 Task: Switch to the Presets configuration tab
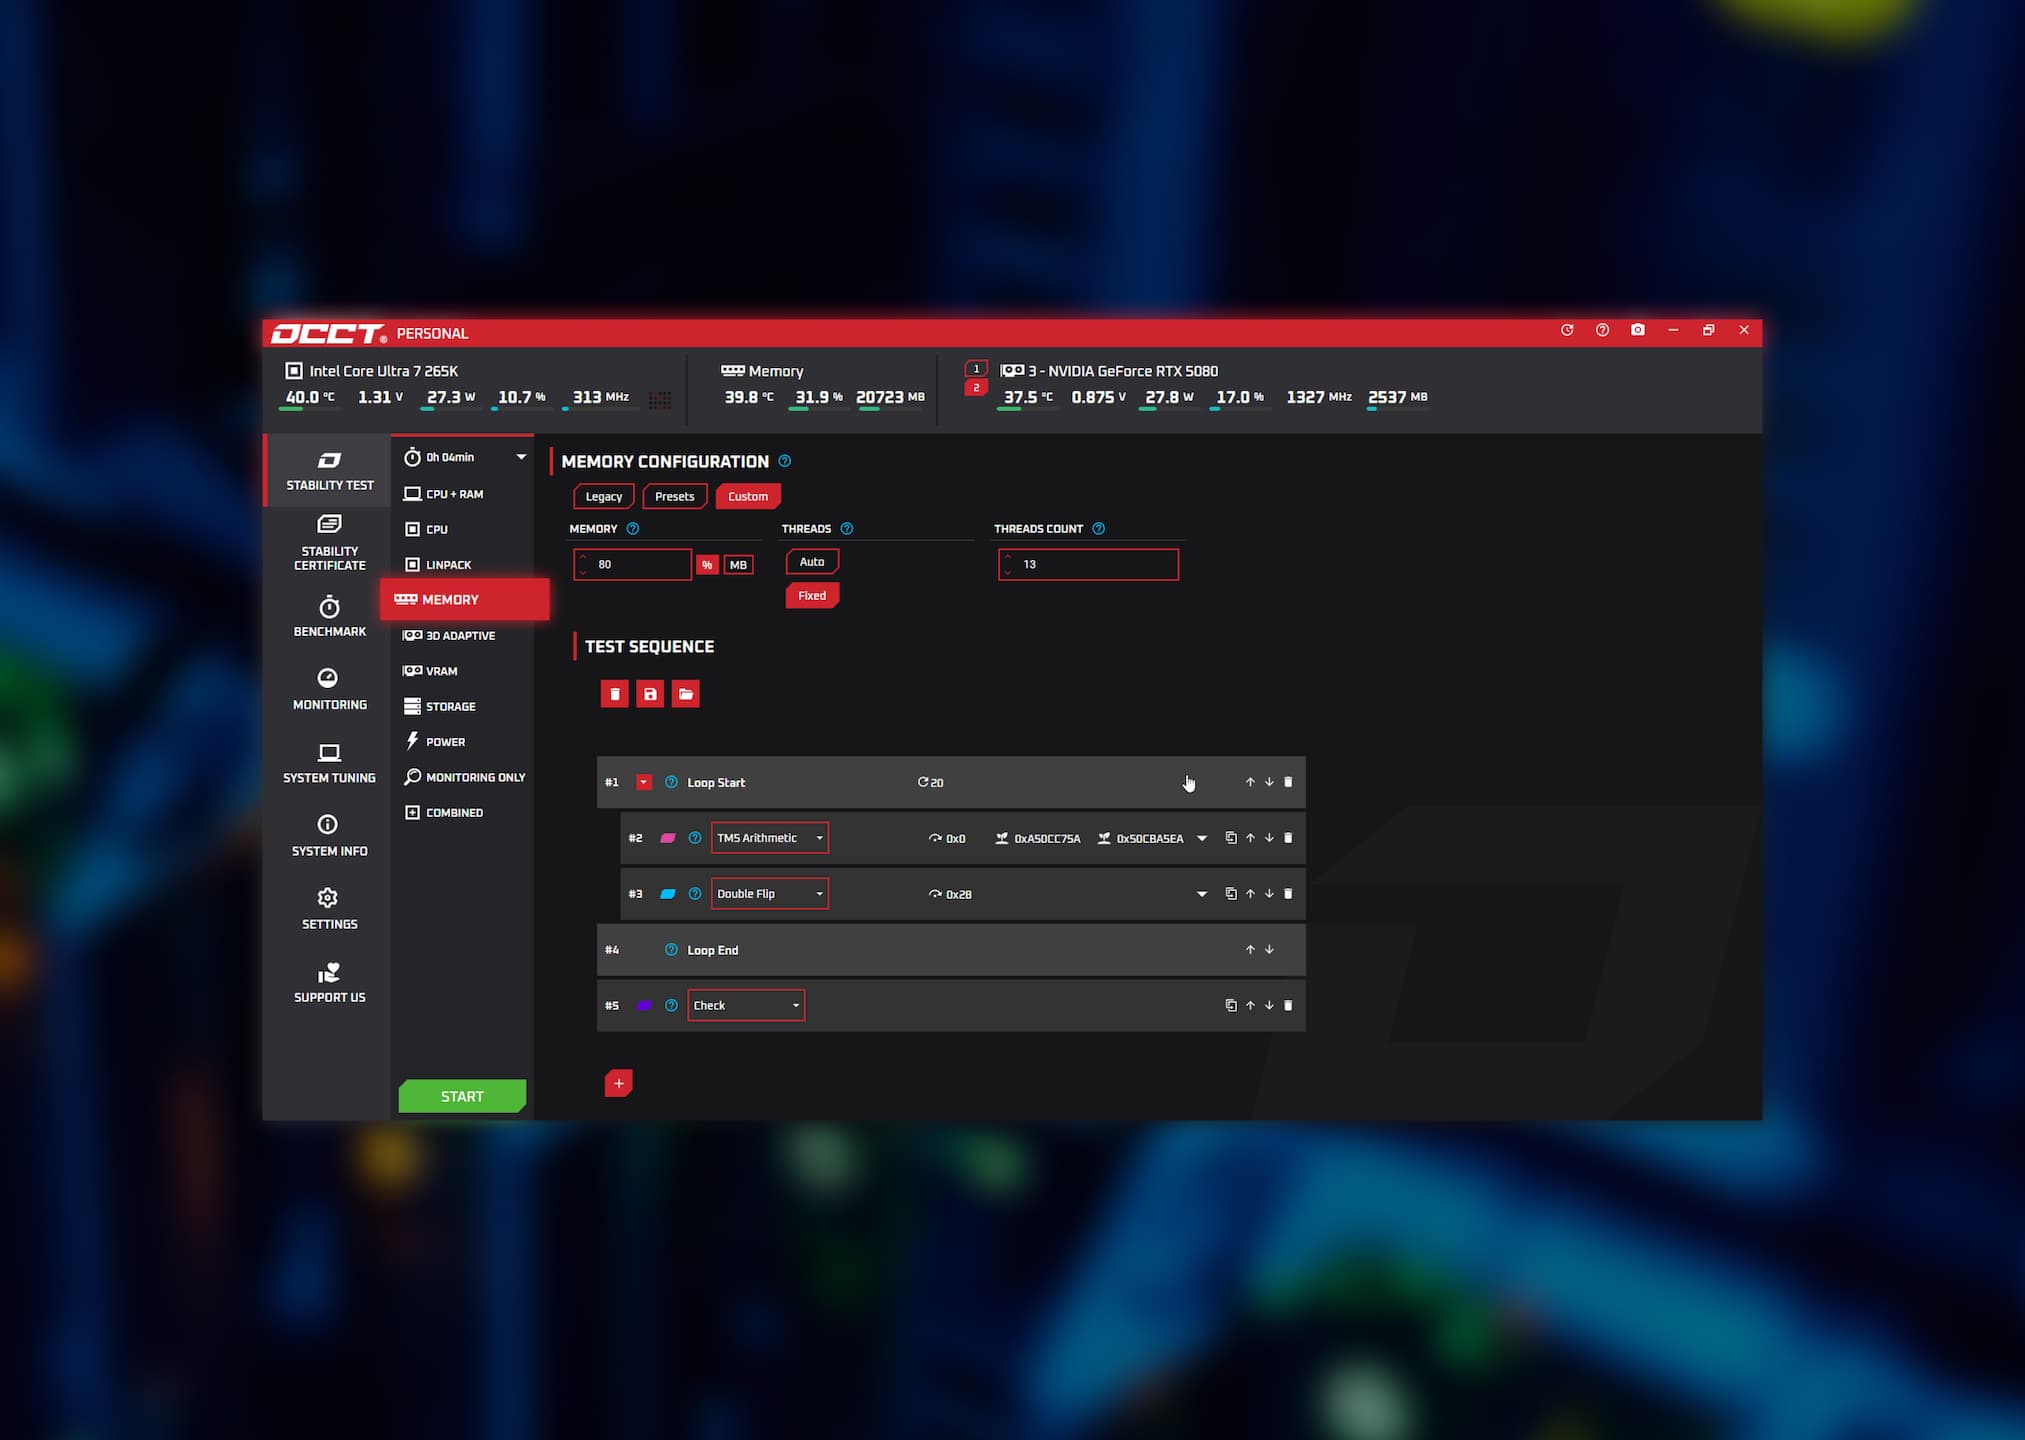coord(674,496)
